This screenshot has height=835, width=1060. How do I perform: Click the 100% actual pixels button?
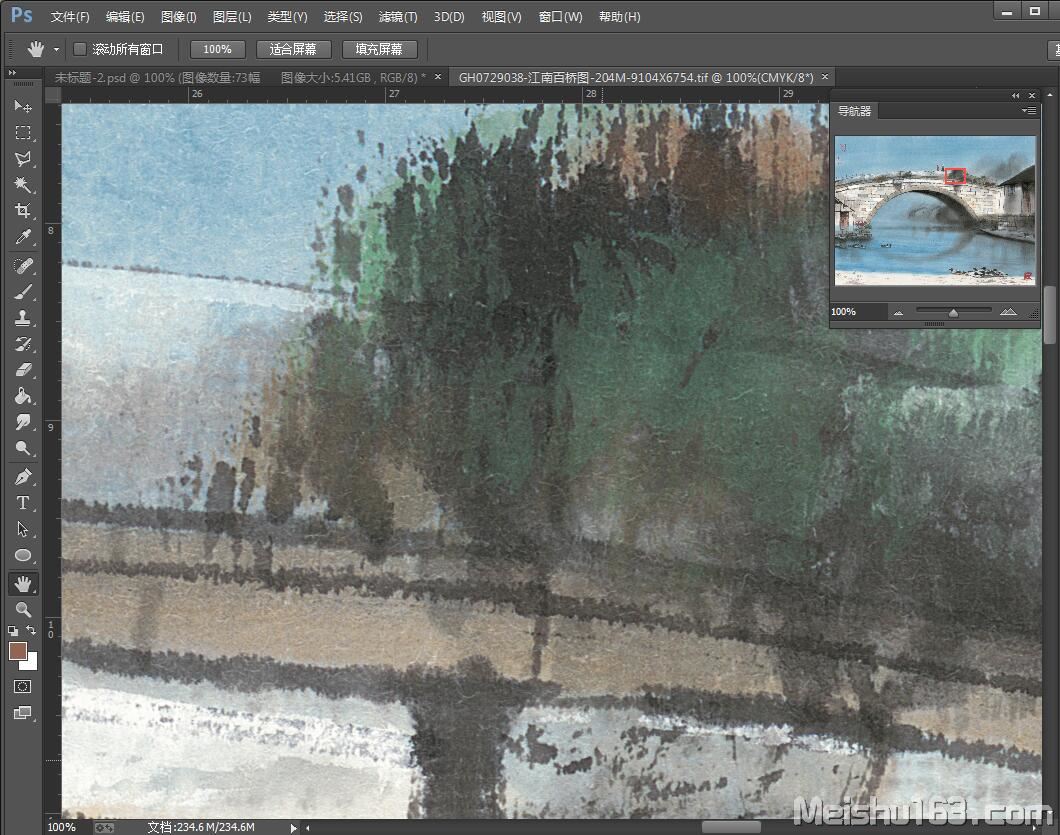point(217,49)
